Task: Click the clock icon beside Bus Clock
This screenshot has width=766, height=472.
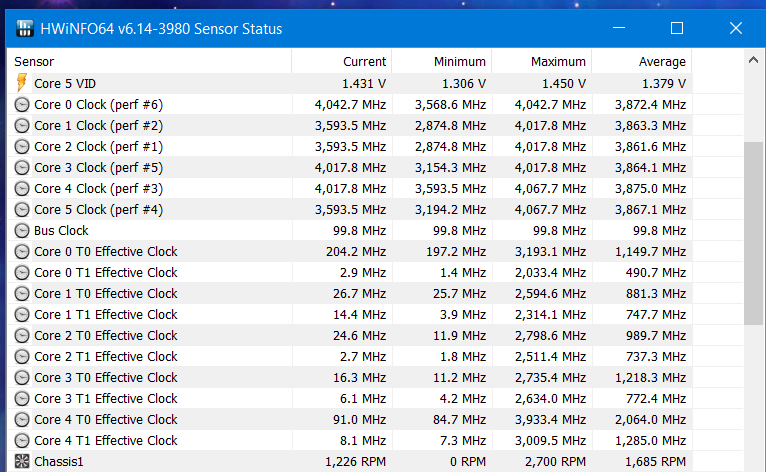Action: (22, 230)
